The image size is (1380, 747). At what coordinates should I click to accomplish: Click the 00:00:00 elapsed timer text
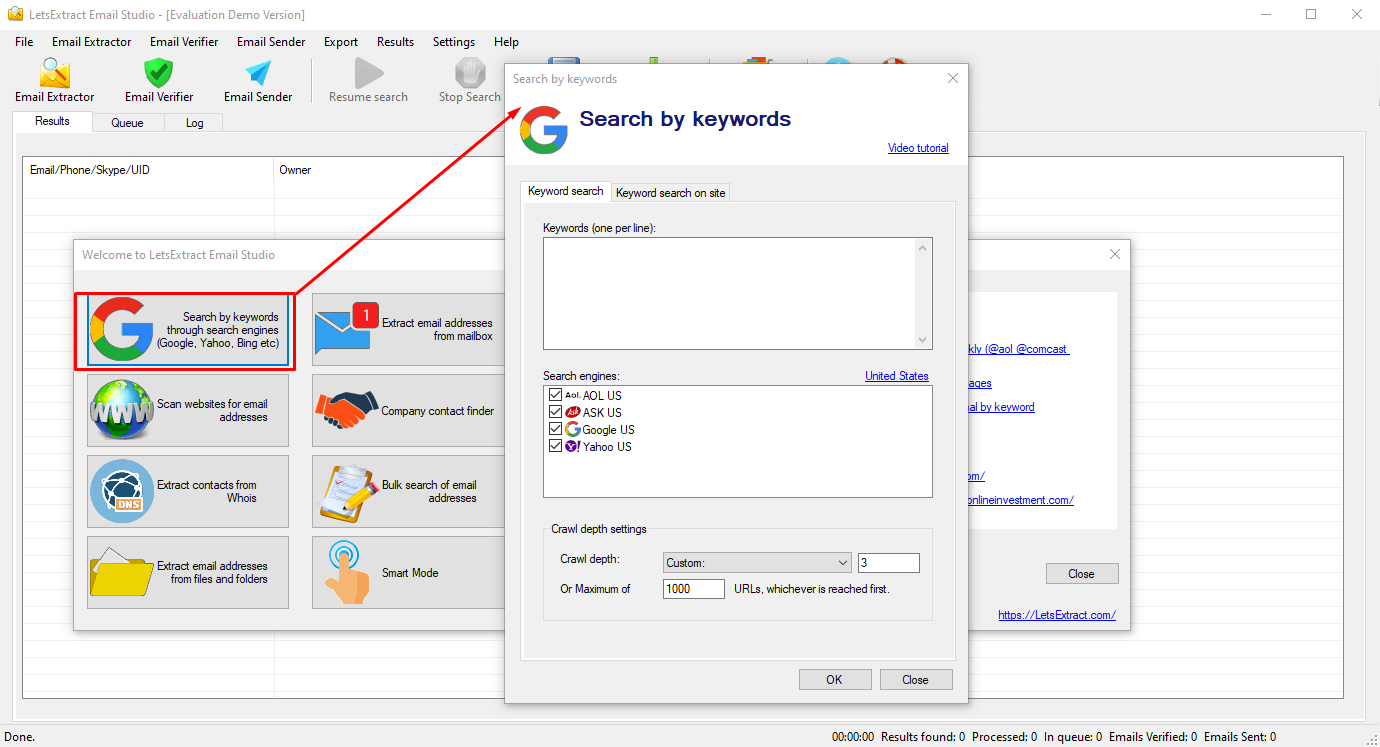853,737
